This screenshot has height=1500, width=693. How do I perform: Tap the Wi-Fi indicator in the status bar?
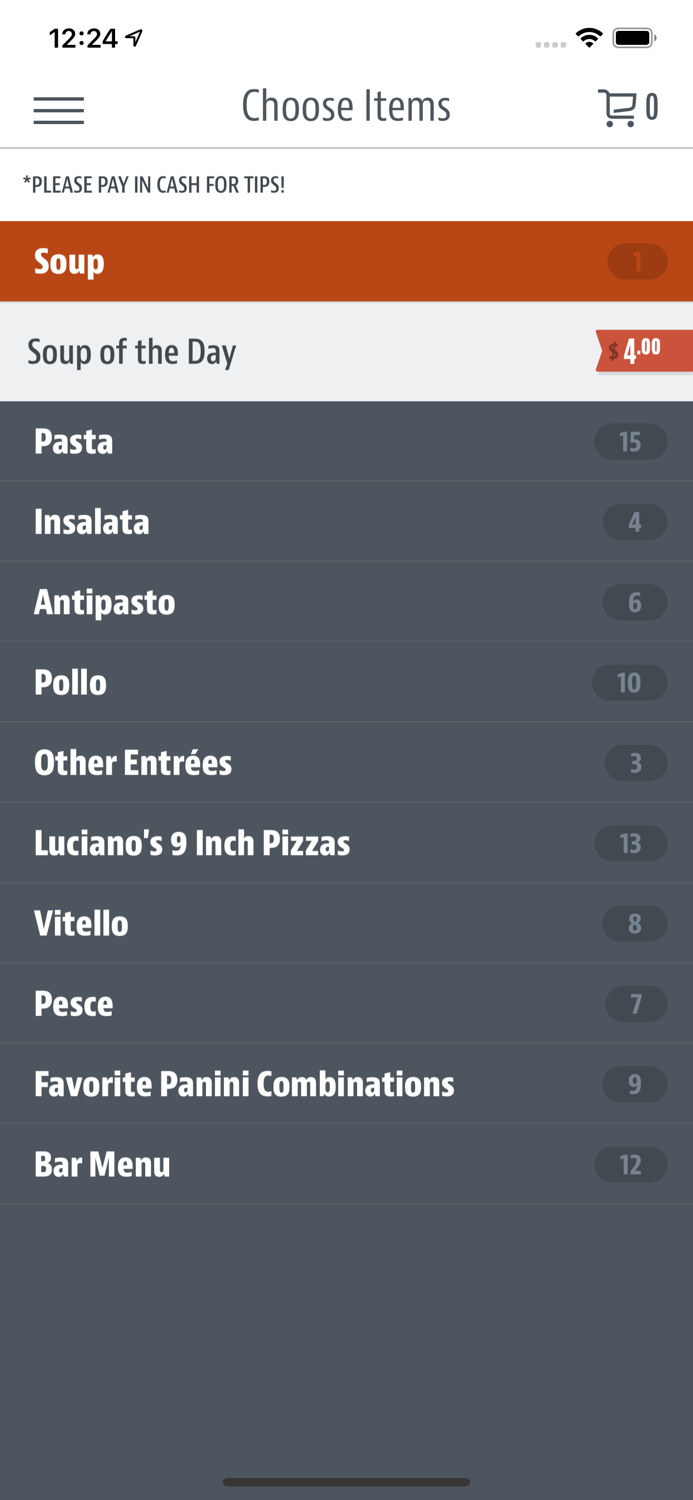pyautogui.click(x=589, y=36)
